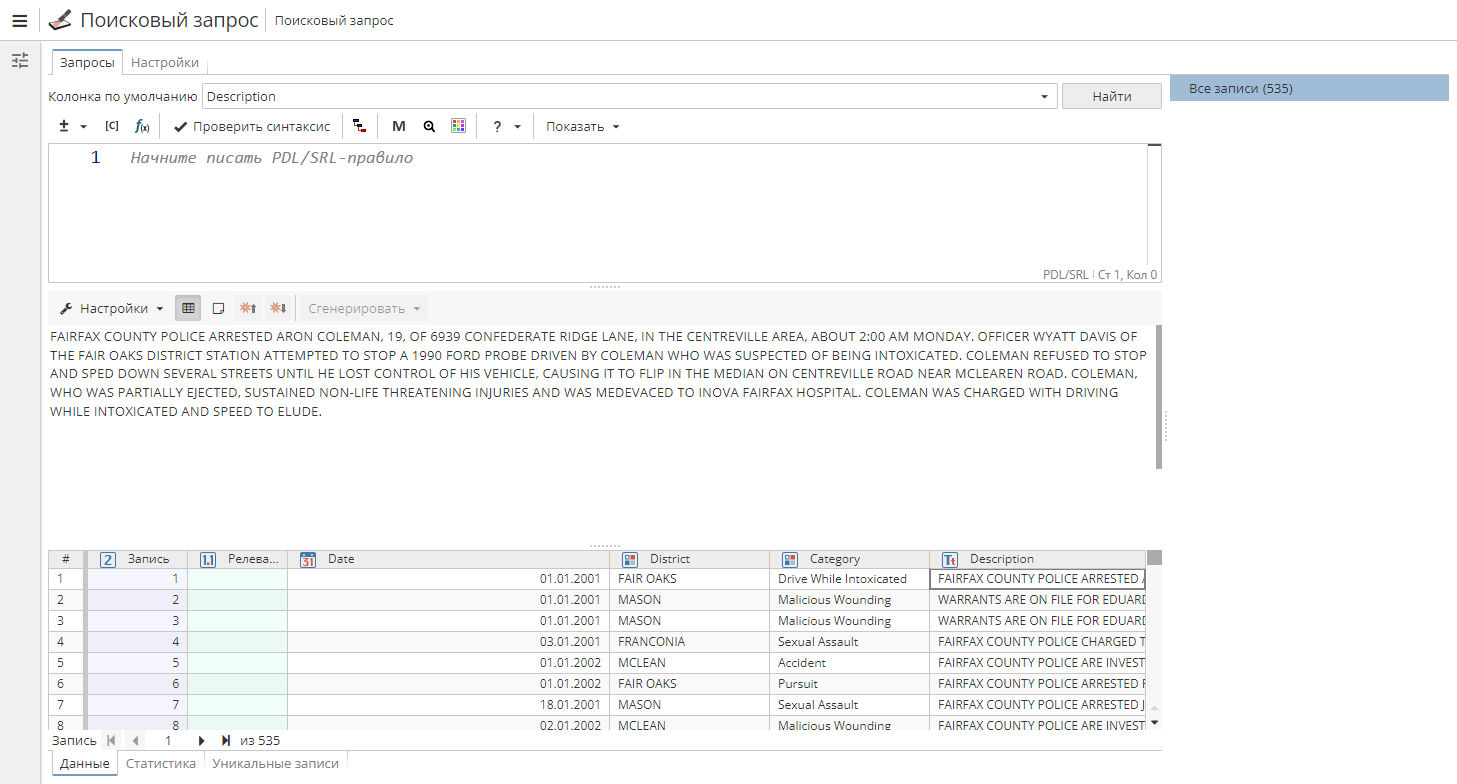1457x784 pixels.
Task: Click the District column header
Action: click(x=689, y=559)
